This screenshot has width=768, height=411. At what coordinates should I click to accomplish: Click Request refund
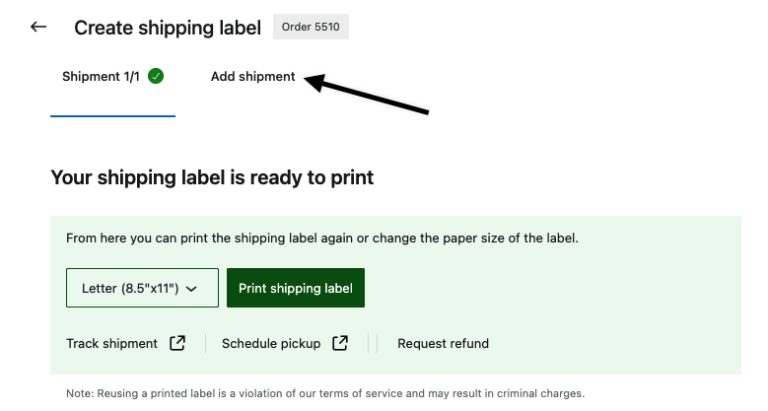[x=443, y=343]
